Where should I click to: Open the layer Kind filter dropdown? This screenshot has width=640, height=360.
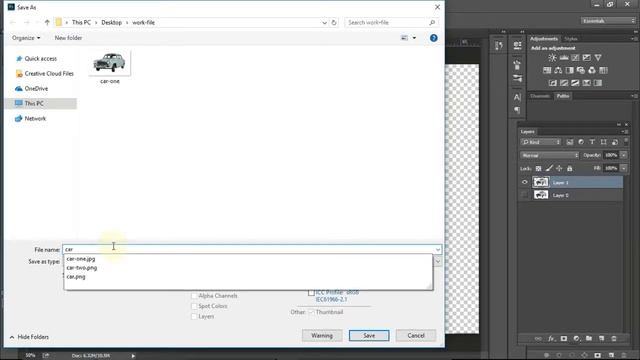(x=541, y=142)
